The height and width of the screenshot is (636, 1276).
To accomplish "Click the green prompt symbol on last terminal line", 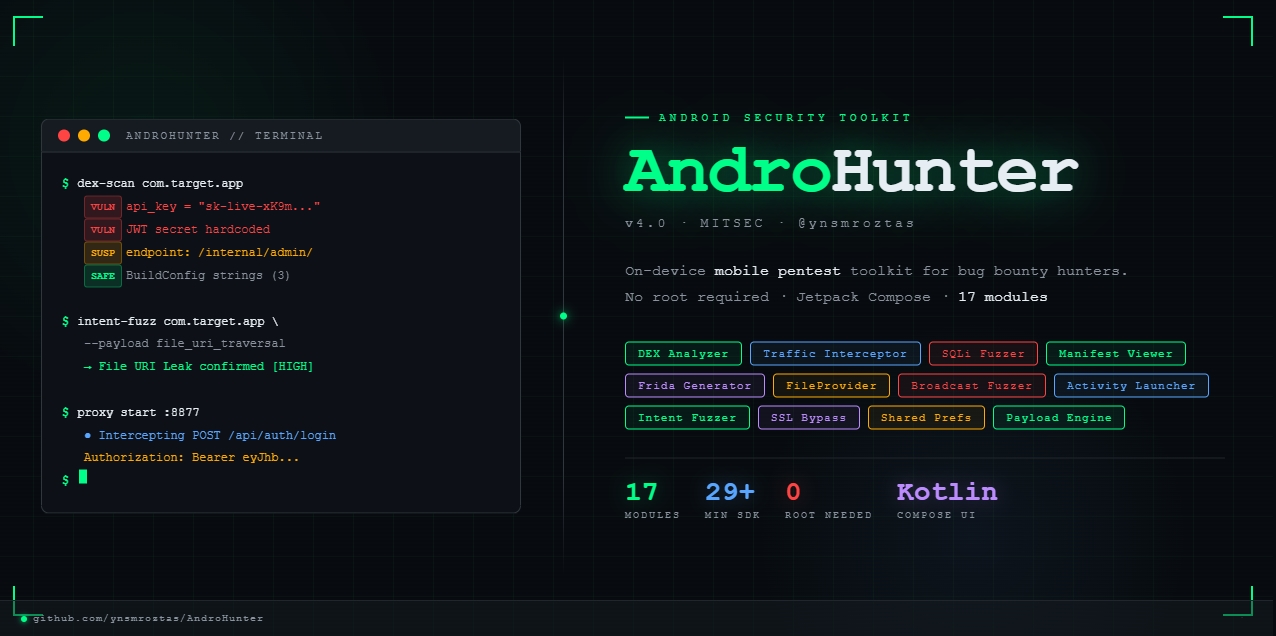I will click(x=64, y=479).
